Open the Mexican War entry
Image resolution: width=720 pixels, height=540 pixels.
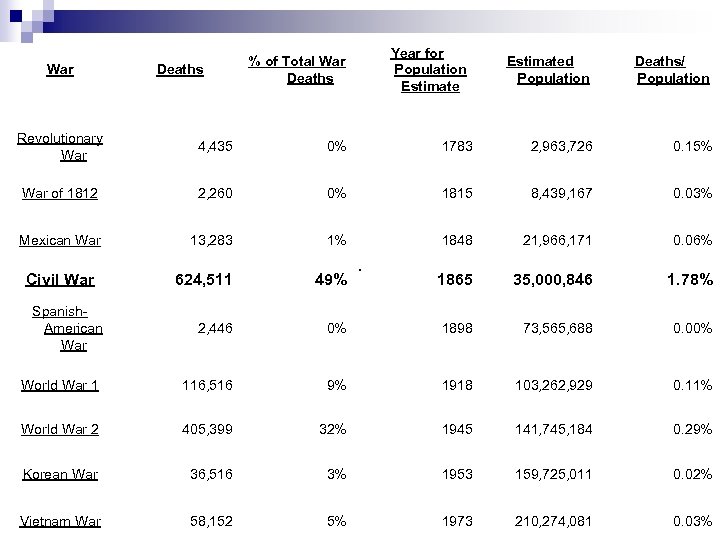59,240
